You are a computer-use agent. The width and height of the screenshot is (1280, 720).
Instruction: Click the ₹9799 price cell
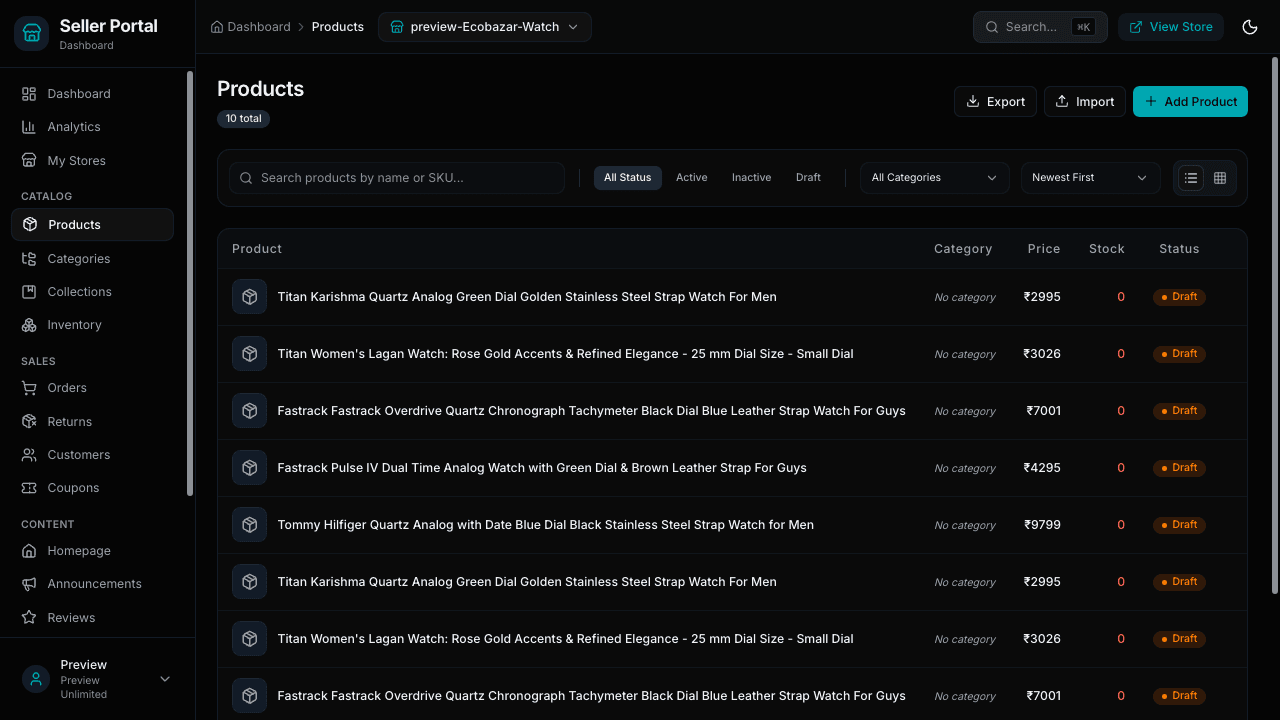(x=1042, y=525)
